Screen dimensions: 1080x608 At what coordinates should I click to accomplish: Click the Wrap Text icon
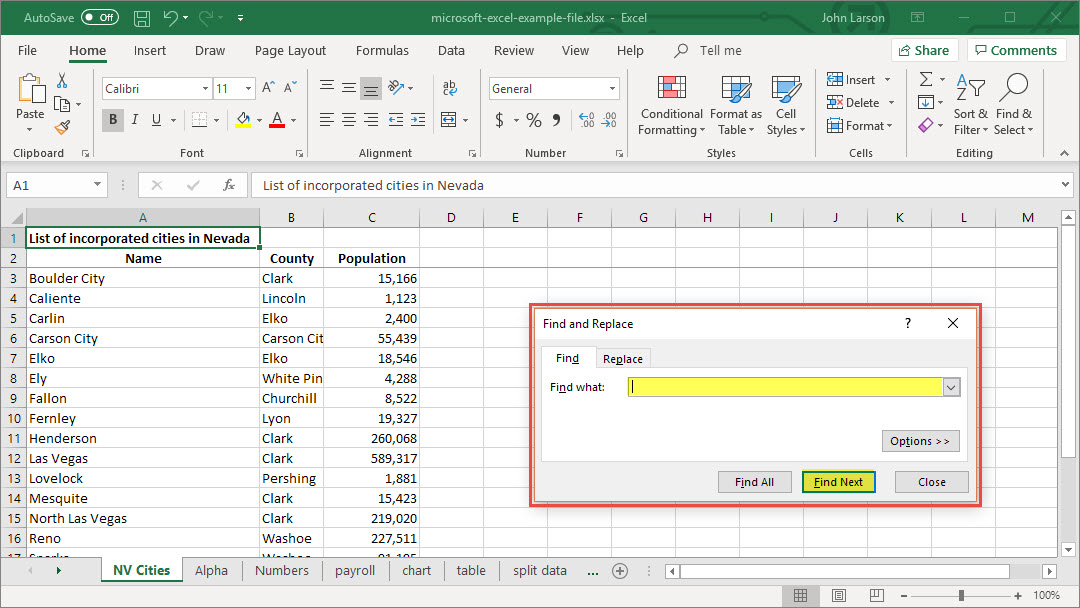449,88
